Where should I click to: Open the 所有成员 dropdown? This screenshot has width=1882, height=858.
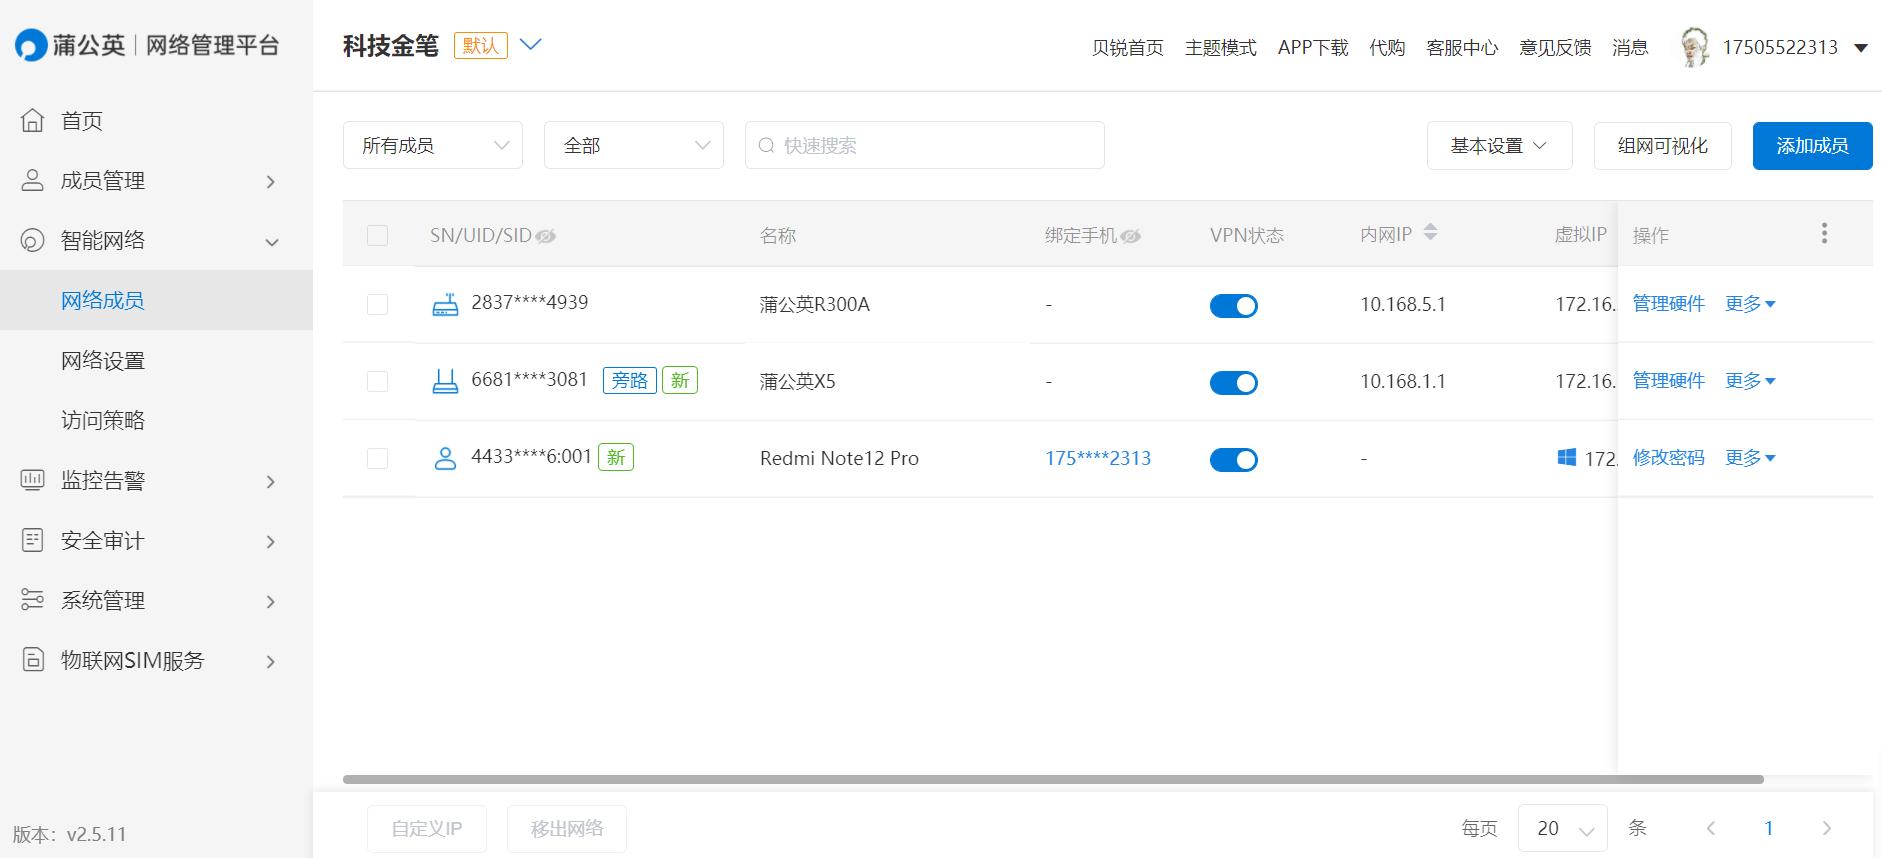coord(433,145)
